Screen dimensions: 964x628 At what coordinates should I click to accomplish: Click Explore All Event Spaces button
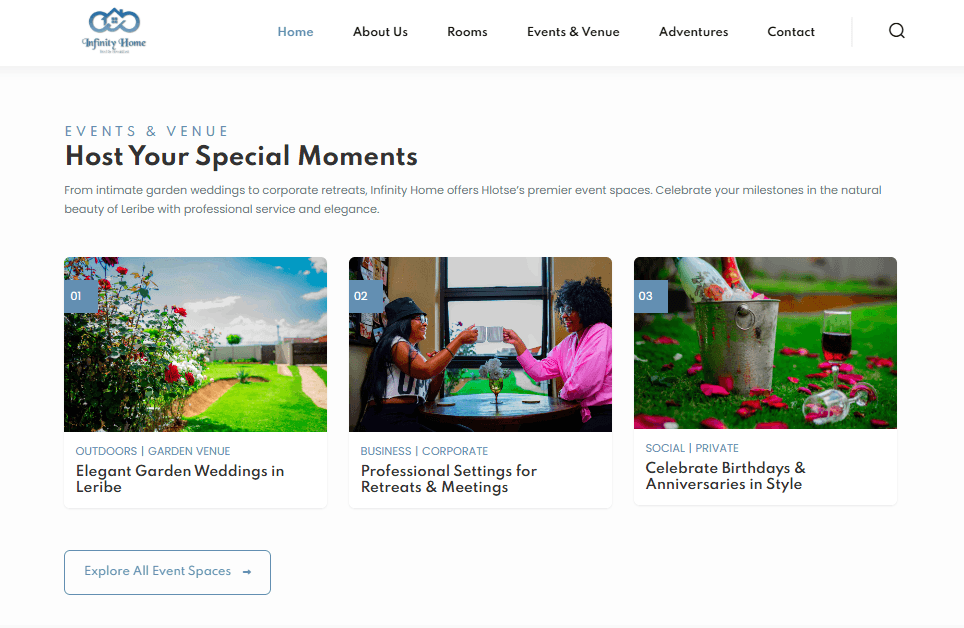(x=167, y=572)
